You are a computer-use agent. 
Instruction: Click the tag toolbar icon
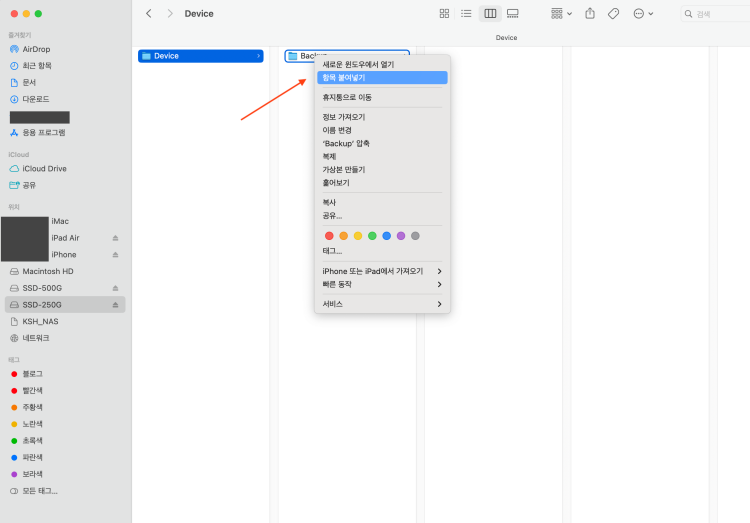click(614, 13)
